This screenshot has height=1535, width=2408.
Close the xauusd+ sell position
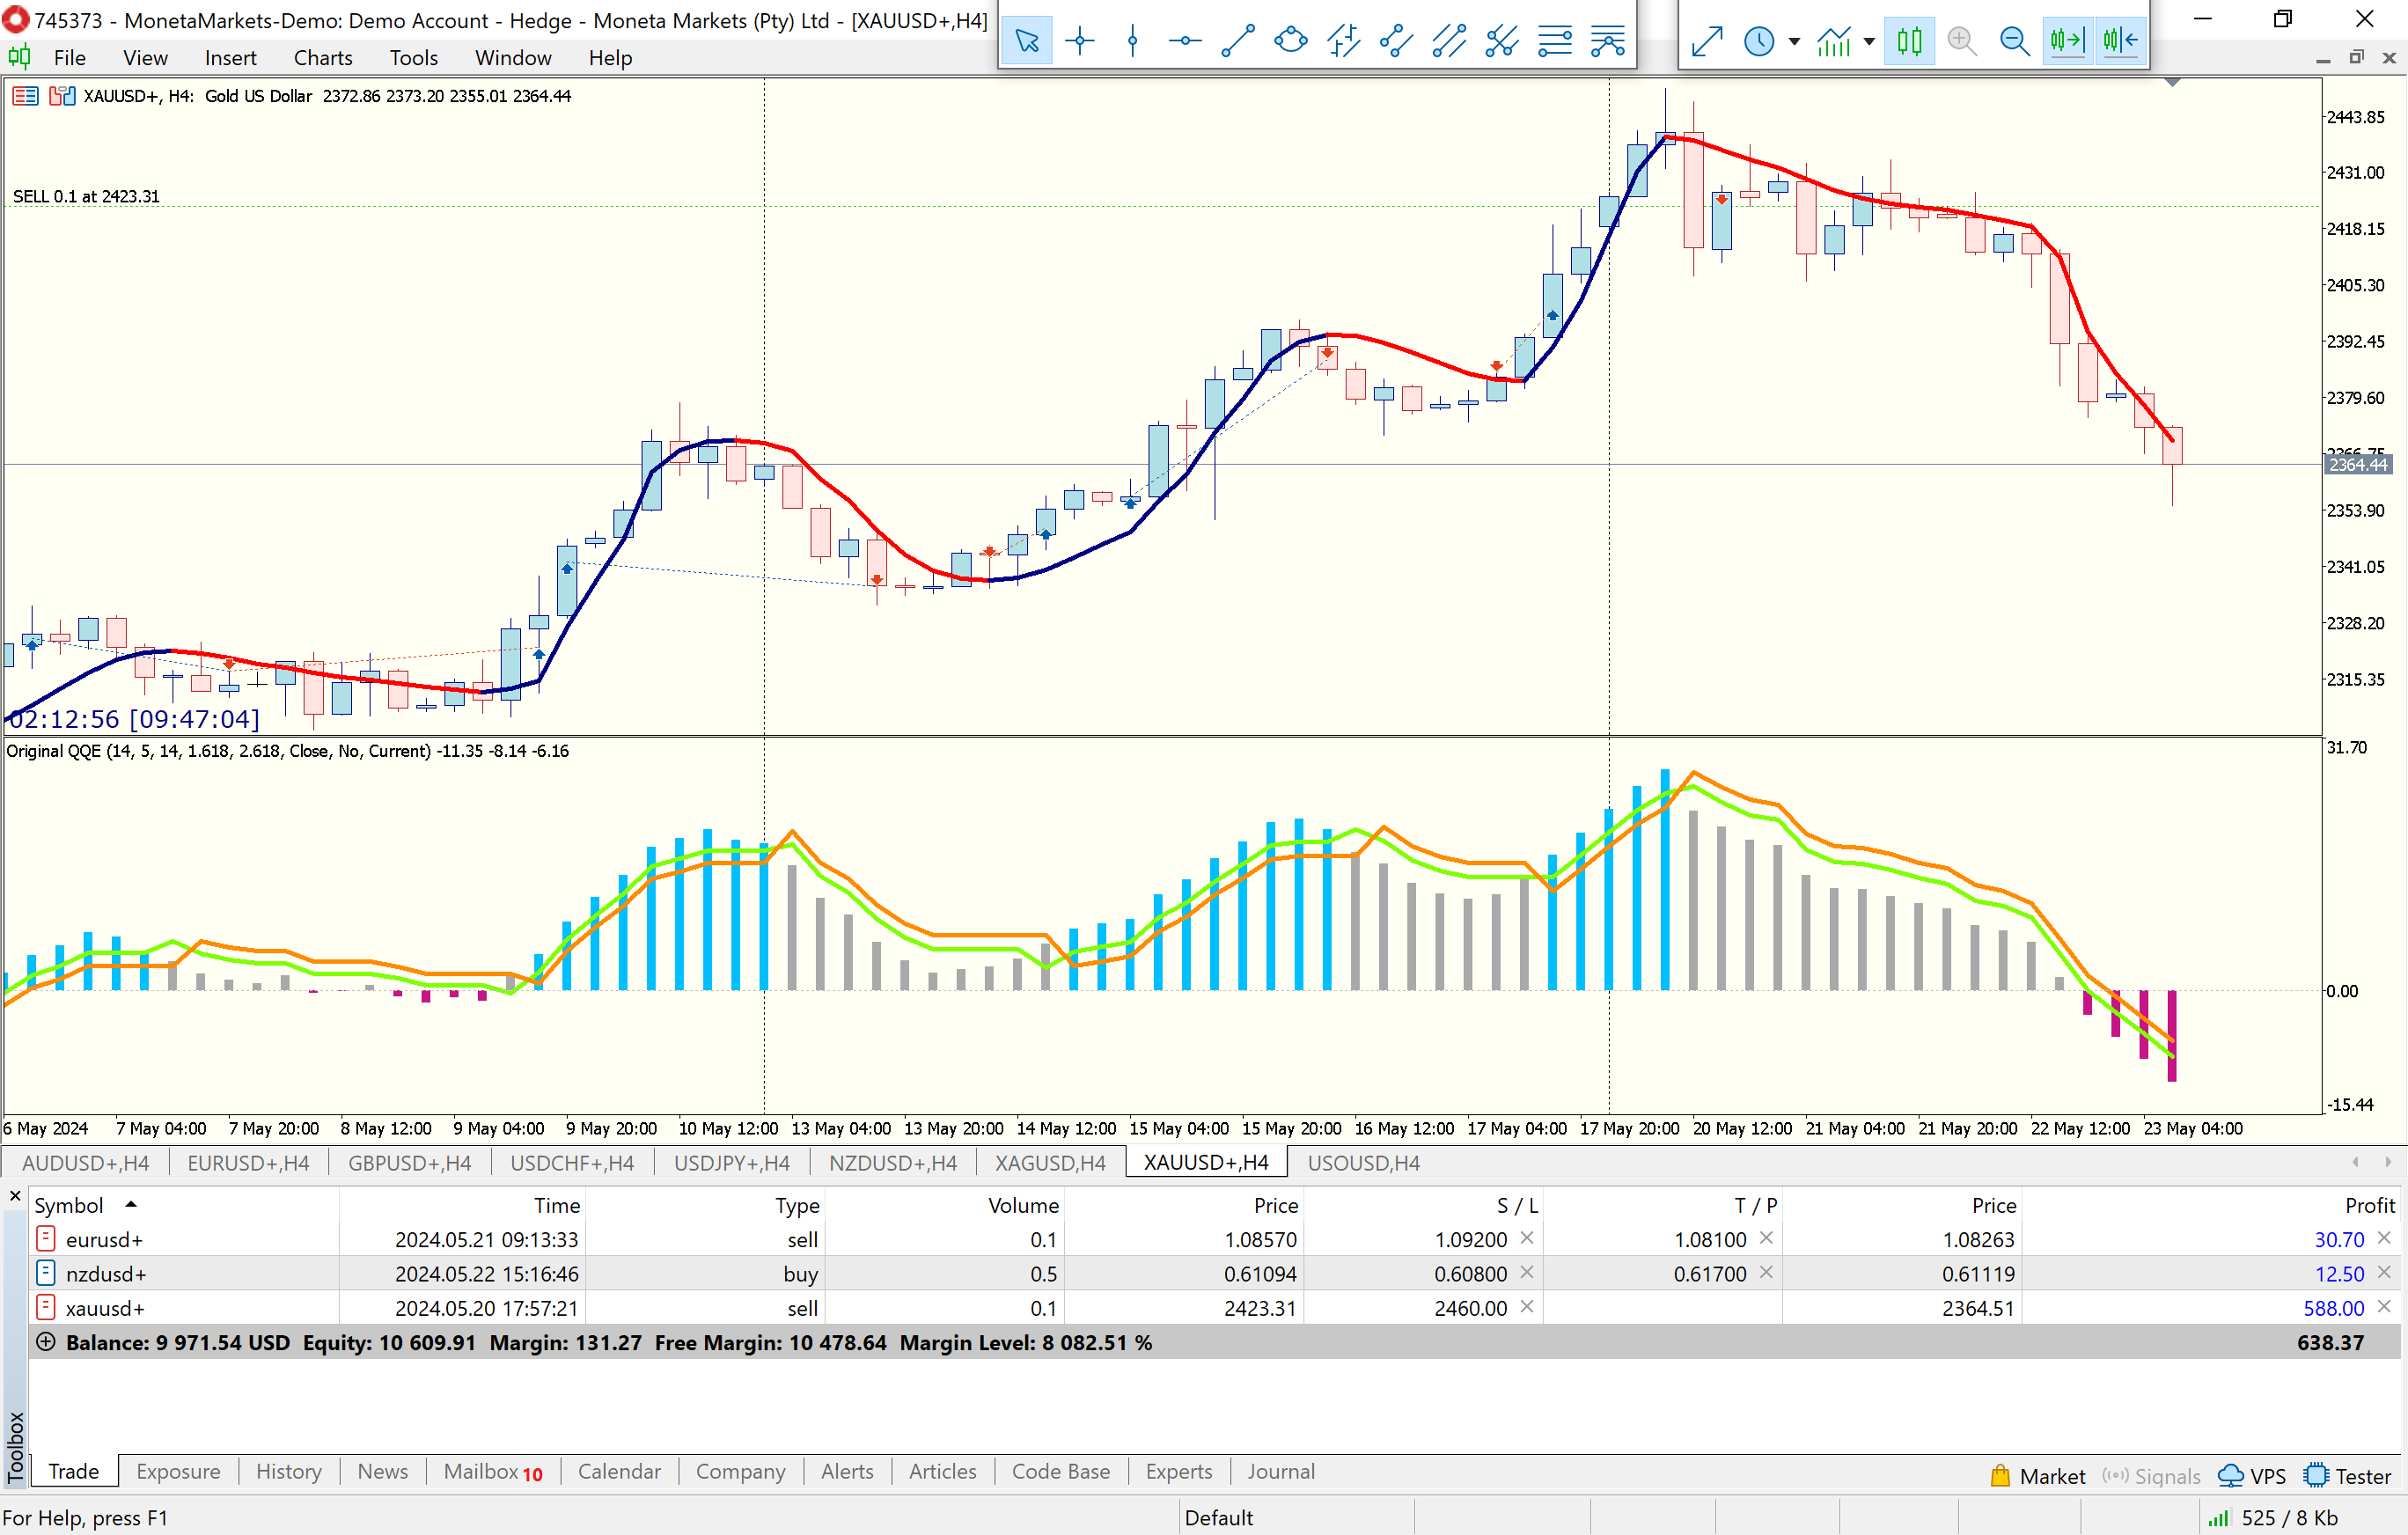point(2384,1307)
